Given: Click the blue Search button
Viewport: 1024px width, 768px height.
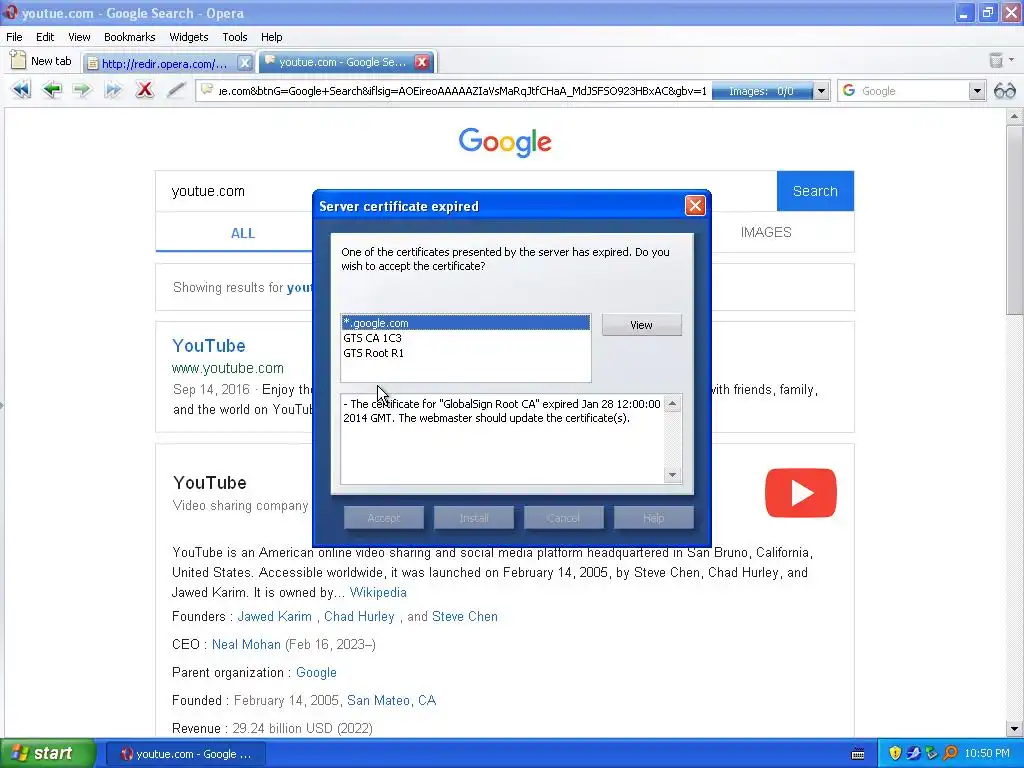Looking at the screenshot, I should [x=815, y=191].
